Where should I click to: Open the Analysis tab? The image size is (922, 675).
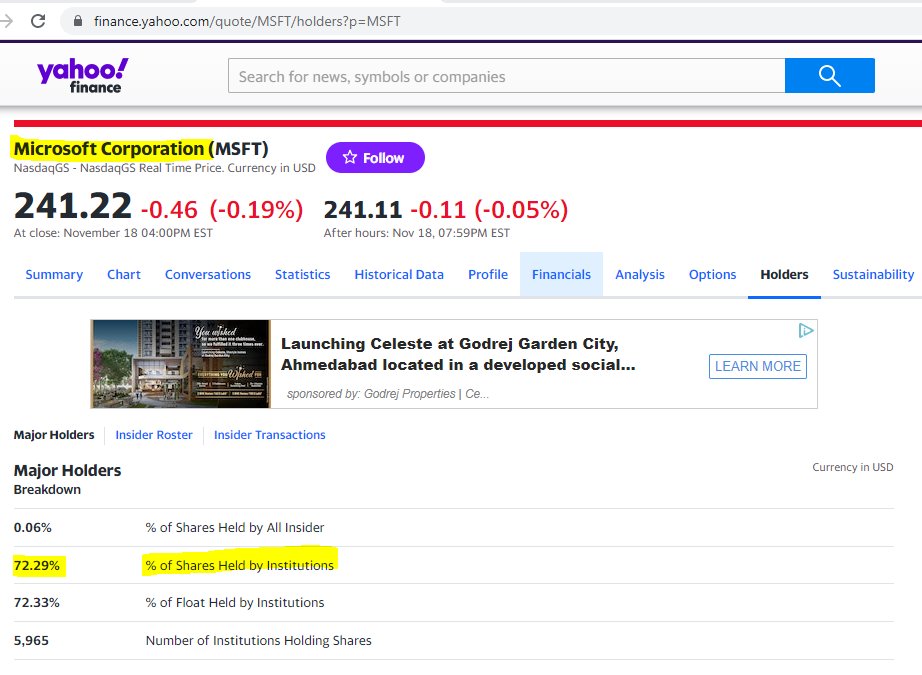(640, 275)
